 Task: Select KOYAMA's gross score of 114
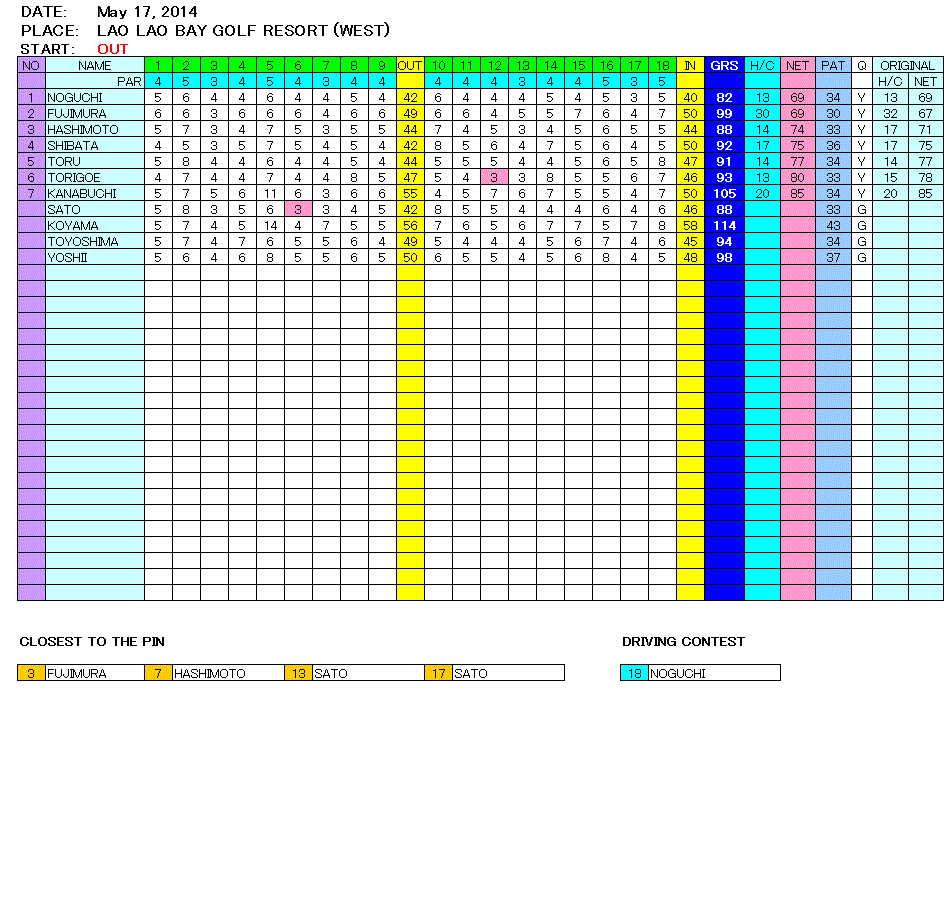tap(724, 226)
